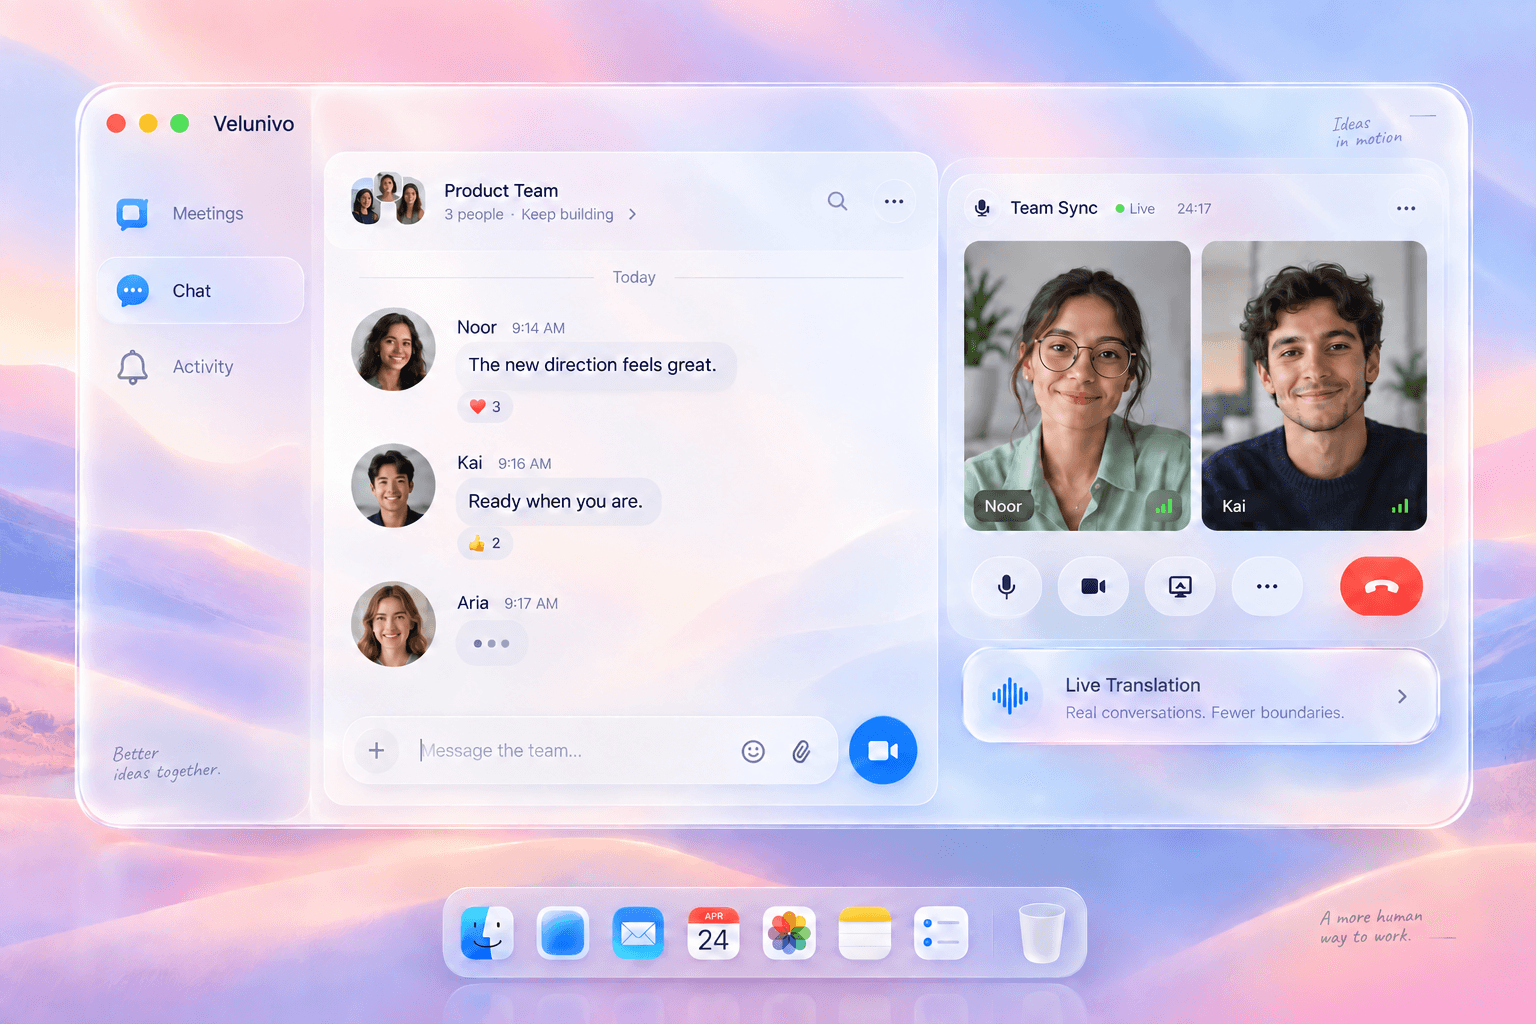Open Team Sync call options menu
This screenshot has height=1024, width=1536.
pyautogui.click(x=1406, y=208)
